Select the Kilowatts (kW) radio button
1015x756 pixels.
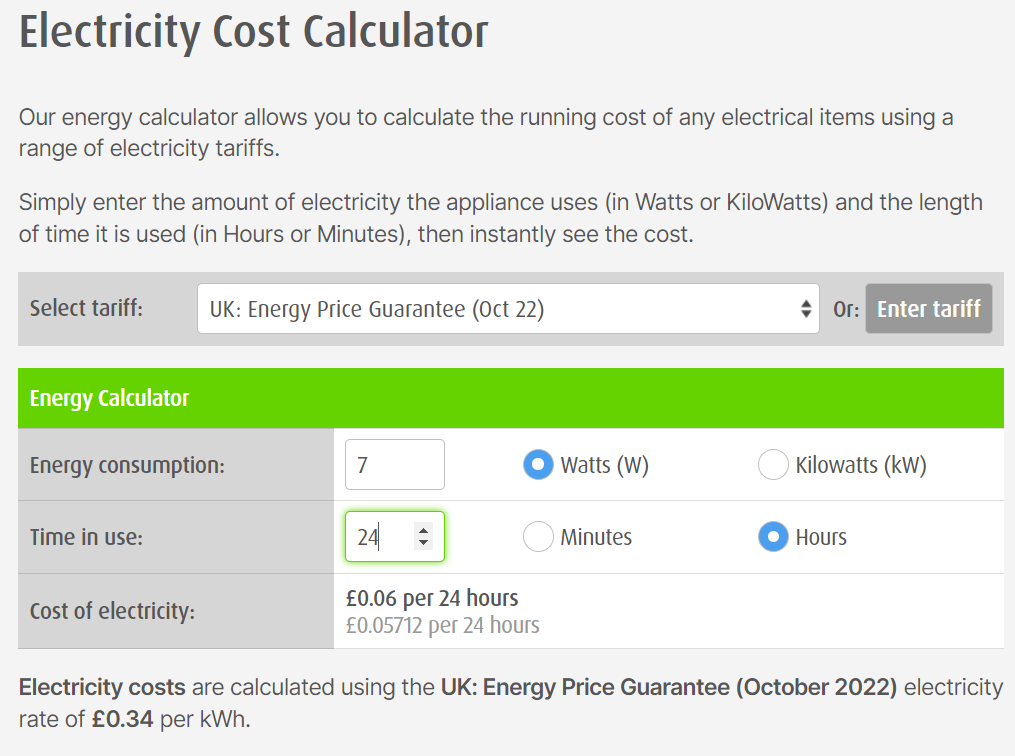point(773,465)
